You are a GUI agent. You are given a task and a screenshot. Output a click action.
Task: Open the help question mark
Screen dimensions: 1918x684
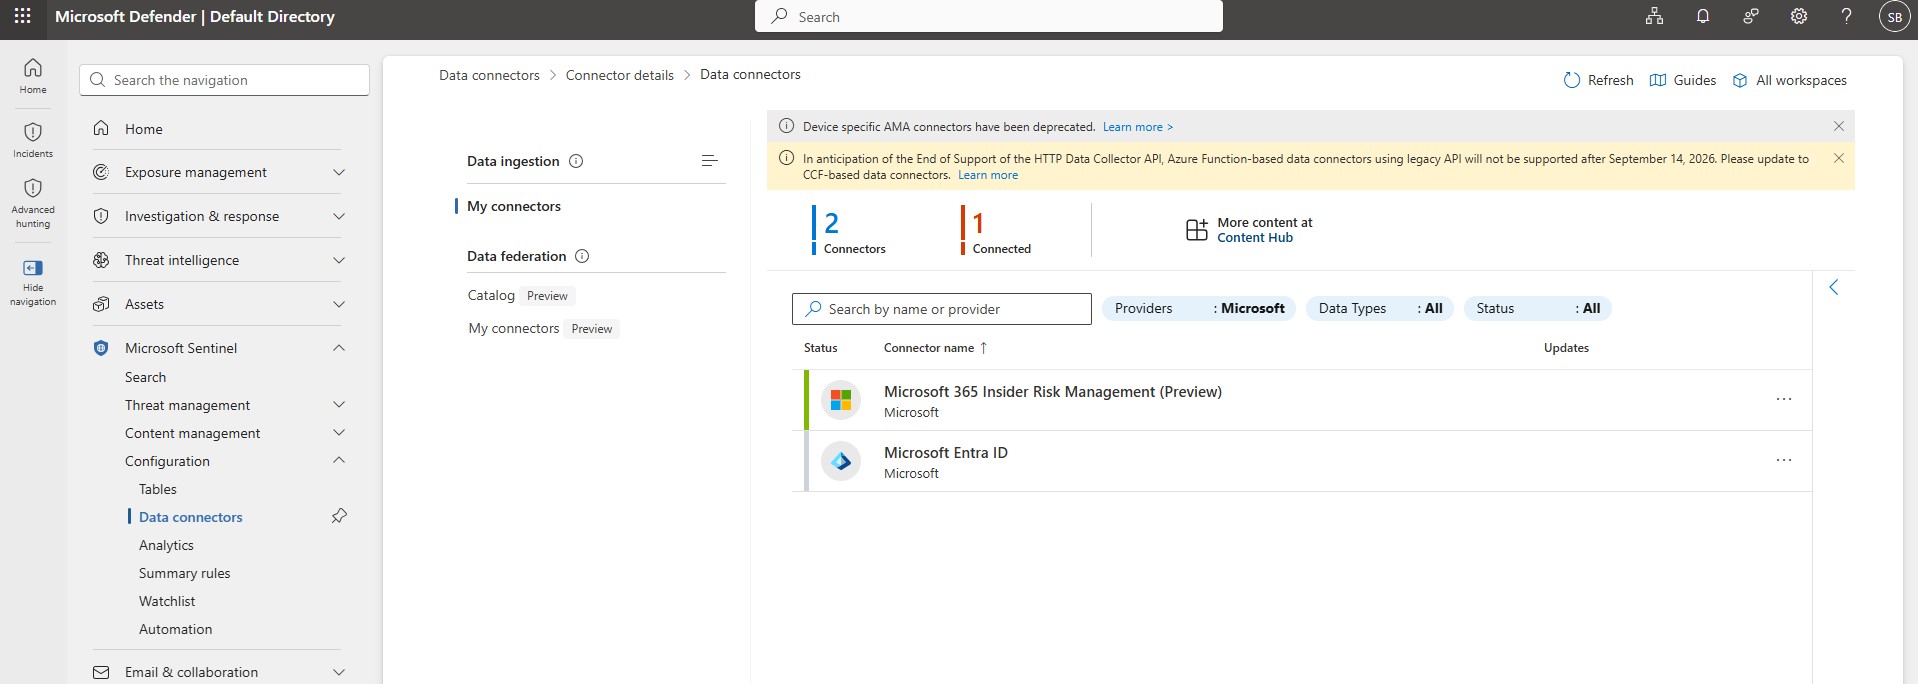[1846, 16]
